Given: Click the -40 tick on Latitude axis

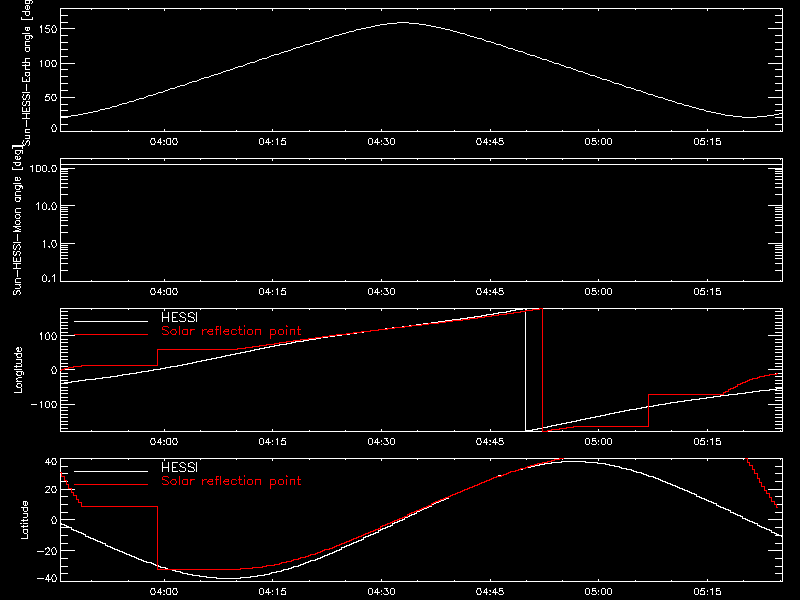Looking at the screenshot, I should click(47, 578).
